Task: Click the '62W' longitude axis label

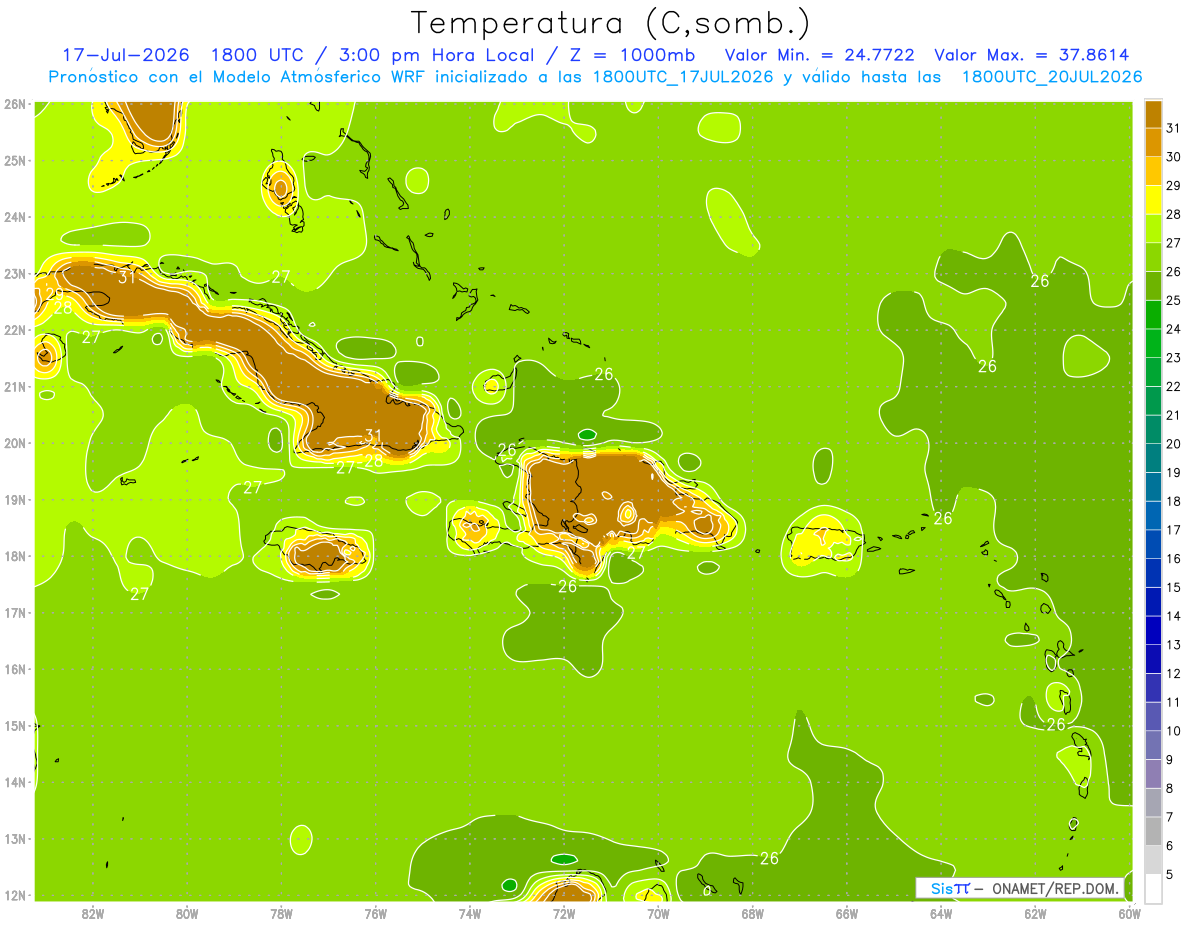Action: (x=1035, y=913)
